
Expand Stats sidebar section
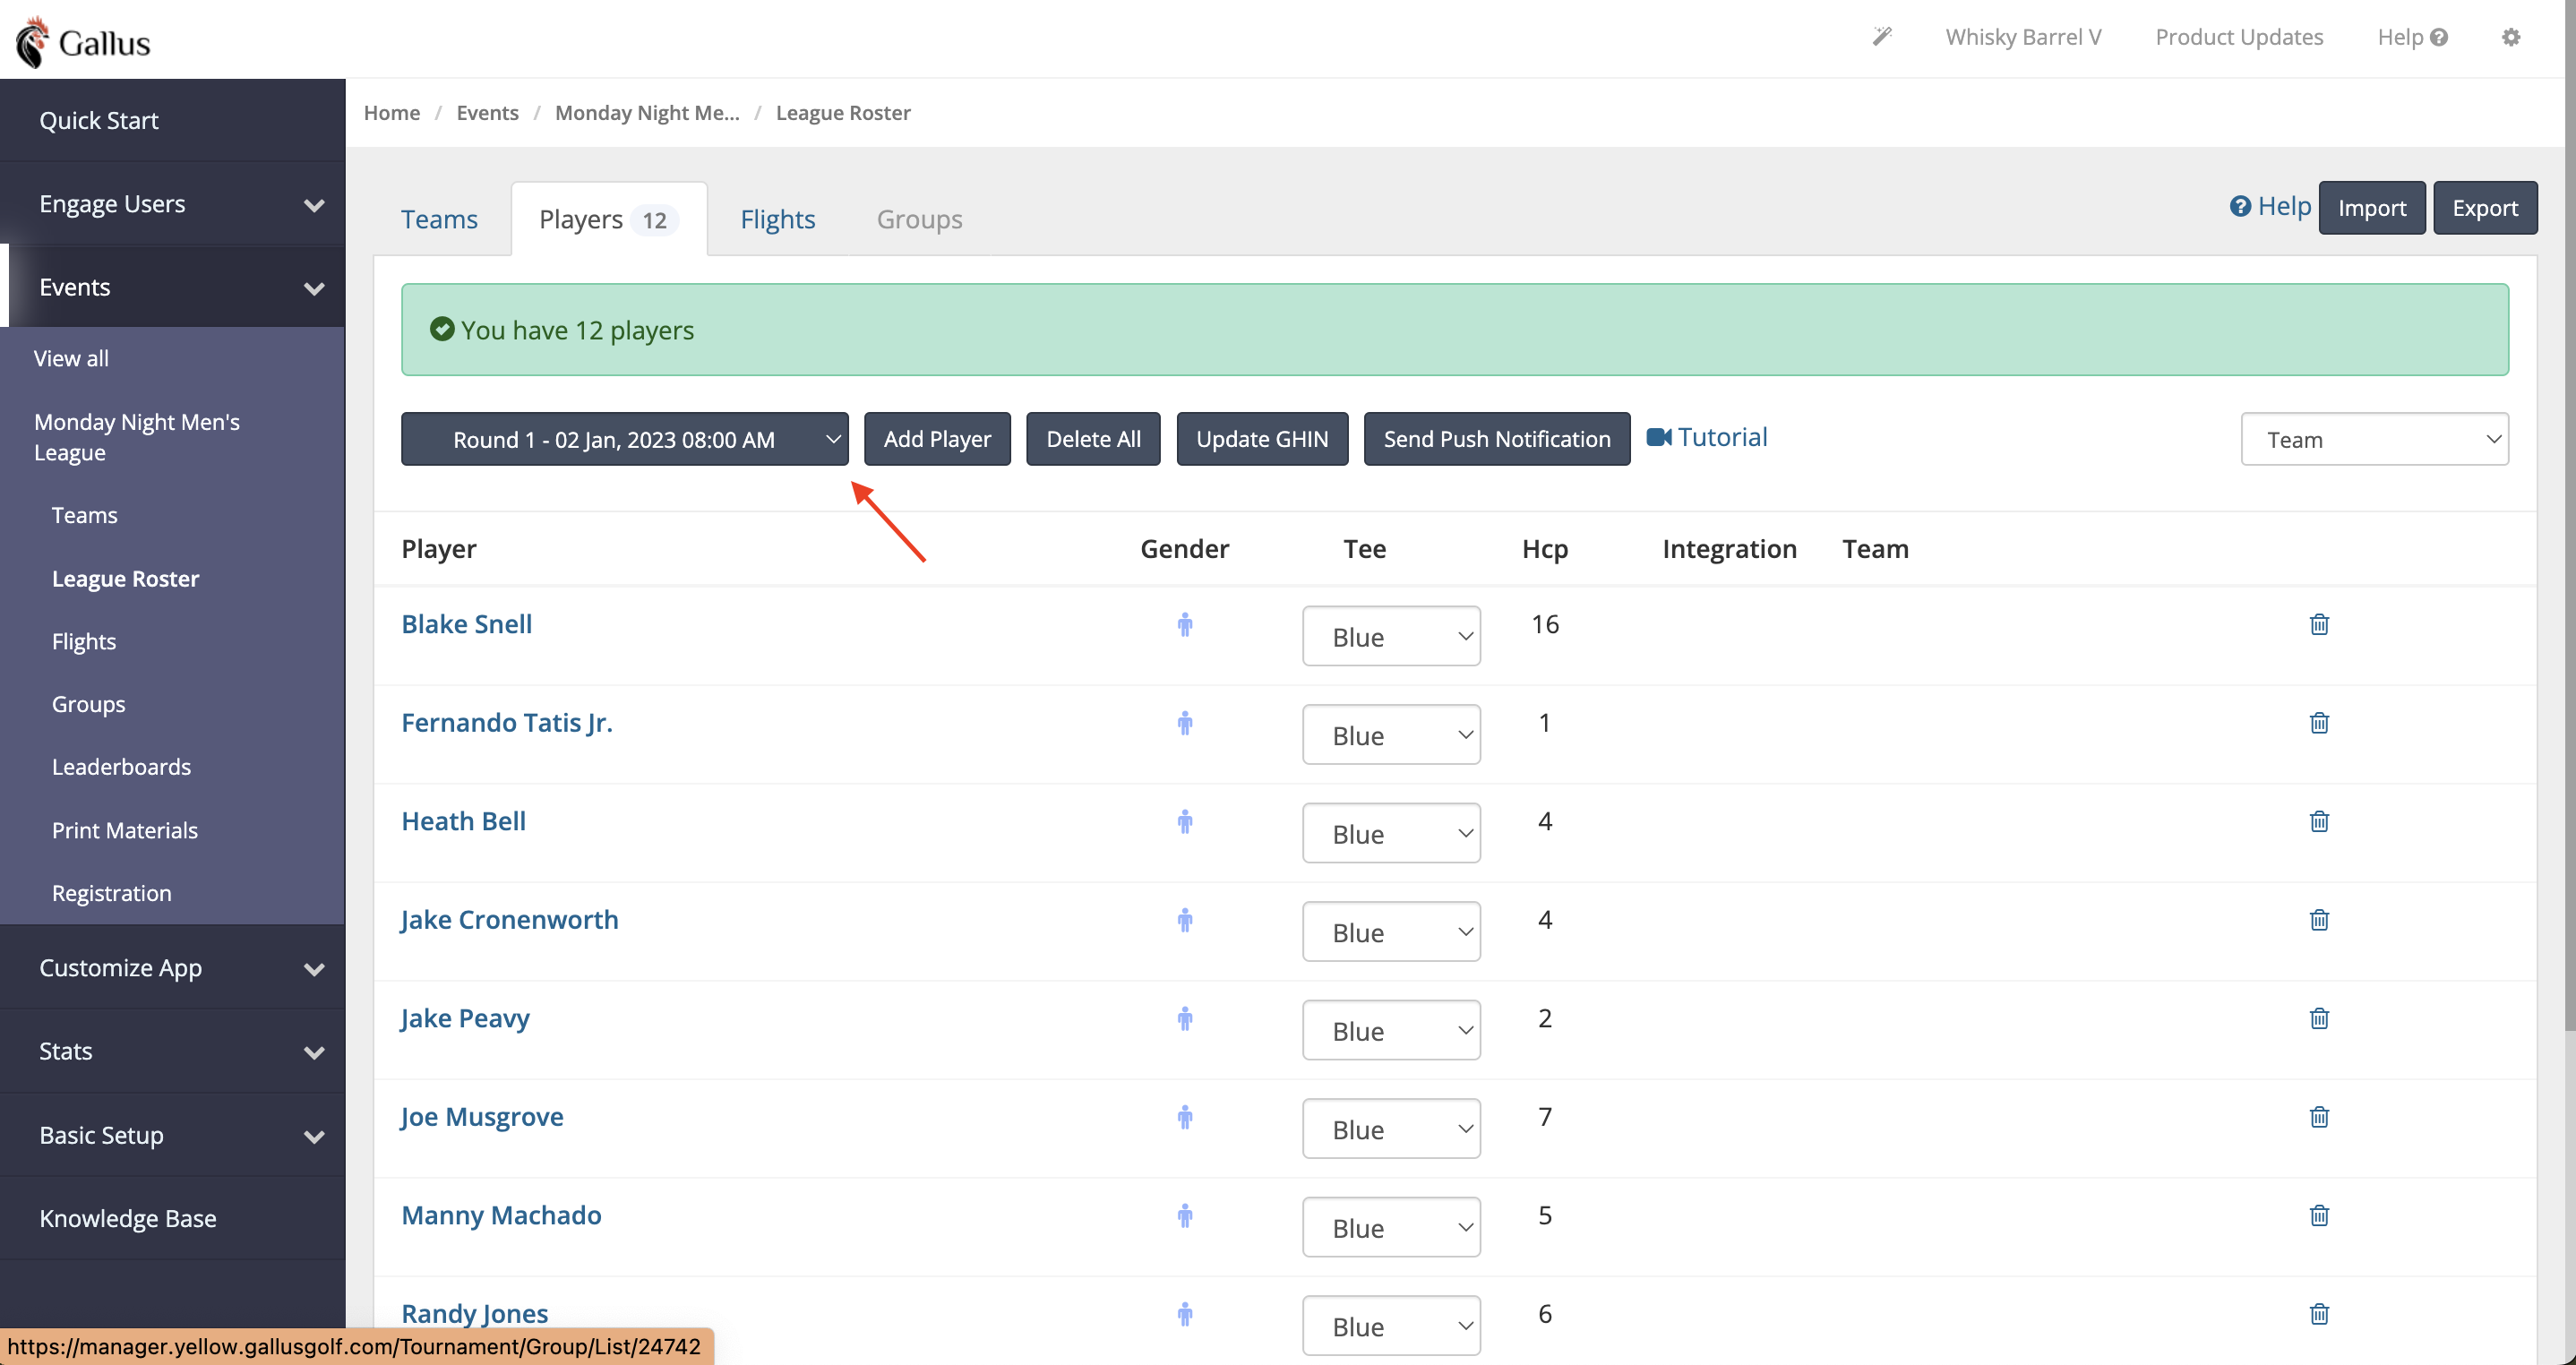tap(173, 1051)
